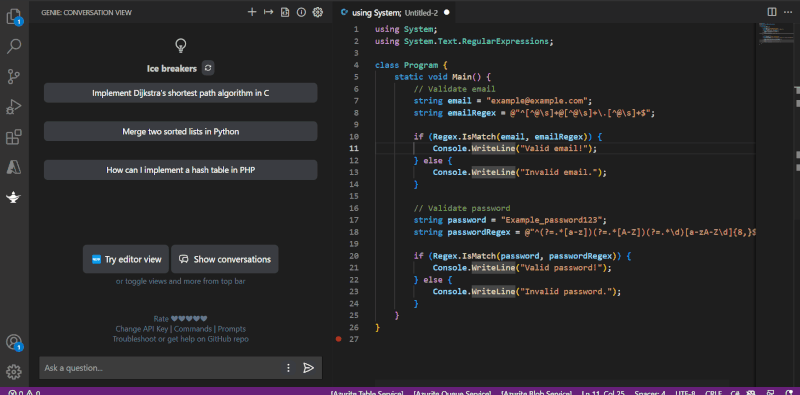The image size is (800, 395).
Task: Click the lightbulb icon above Ice breakers
Action: coord(181,46)
